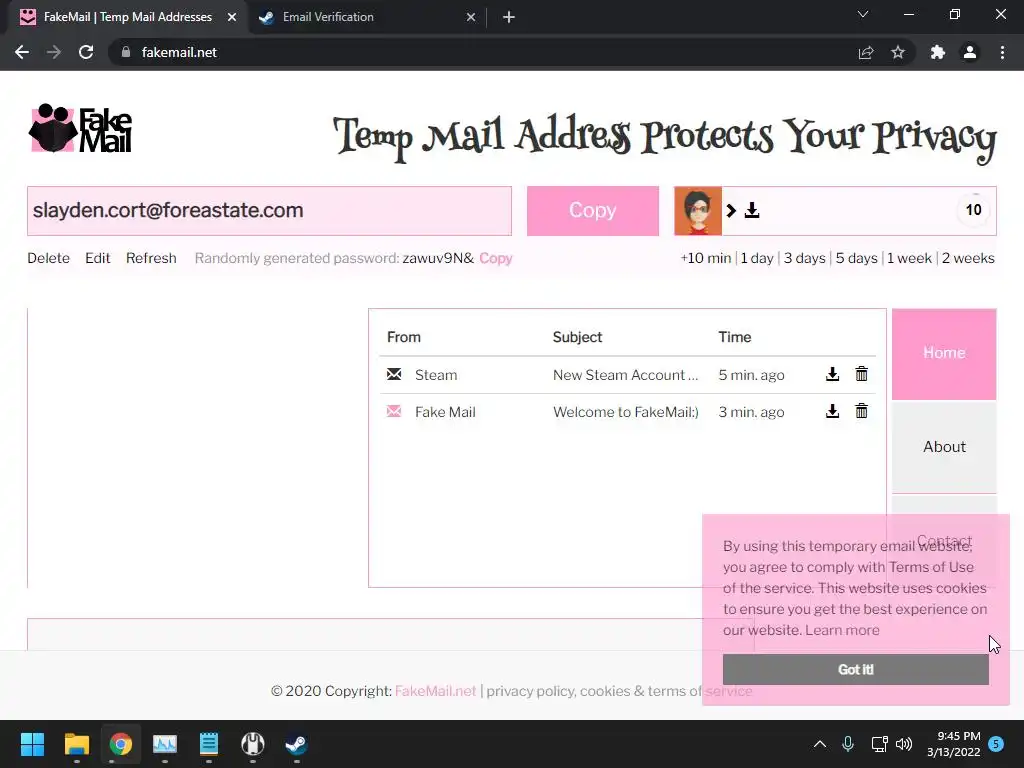The width and height of the screenshot is (1024, 768).
Task: Open the Welcome to FakeMail:) email
Action: point(626,412)
